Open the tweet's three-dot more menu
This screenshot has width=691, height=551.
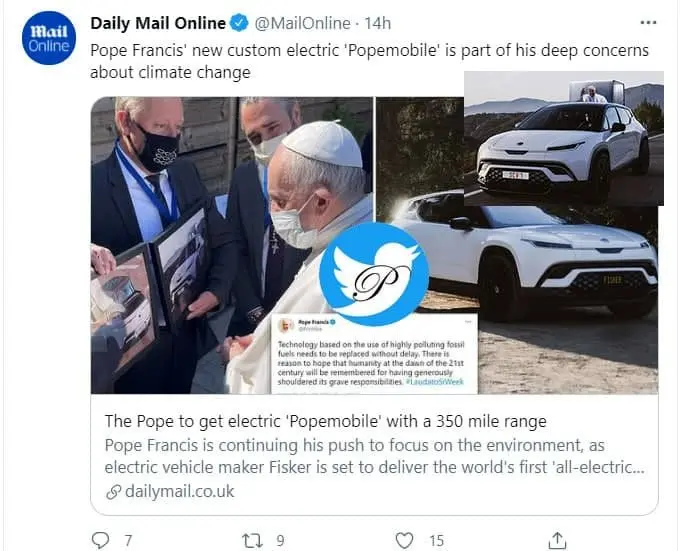tap(648, 22)
